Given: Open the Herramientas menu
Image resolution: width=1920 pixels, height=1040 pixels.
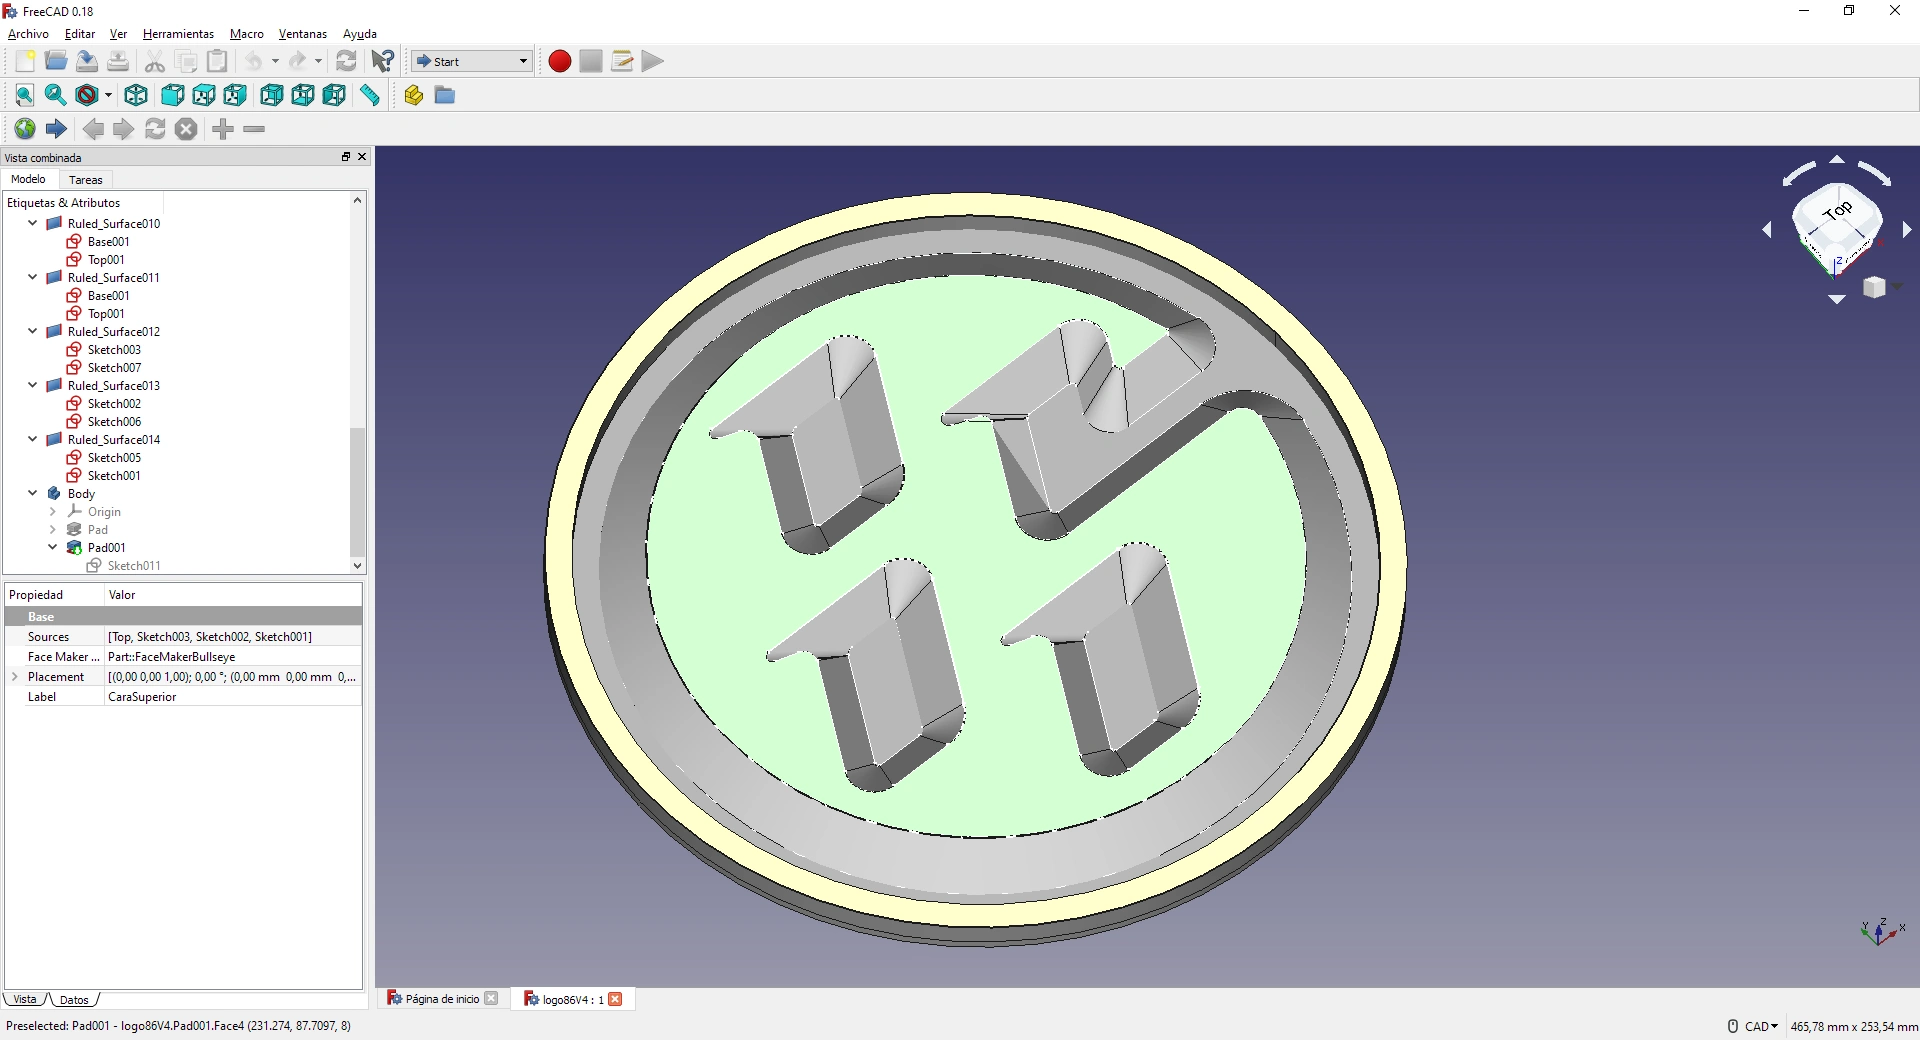Looking at the screenshot, I should (x=178, y=34).
